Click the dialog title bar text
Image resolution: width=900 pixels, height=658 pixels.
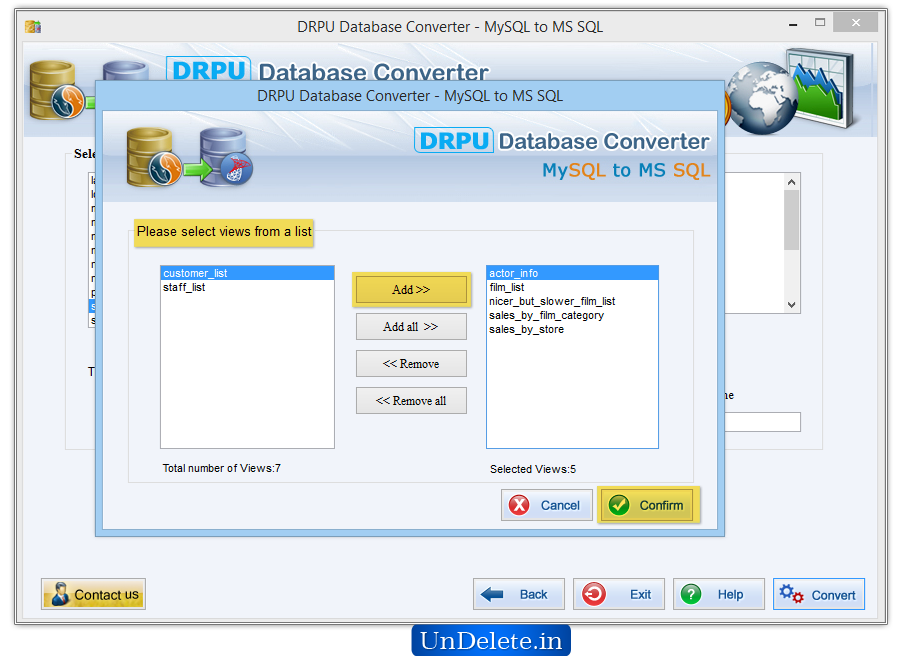pyautogui.click(x=410, y=96)
